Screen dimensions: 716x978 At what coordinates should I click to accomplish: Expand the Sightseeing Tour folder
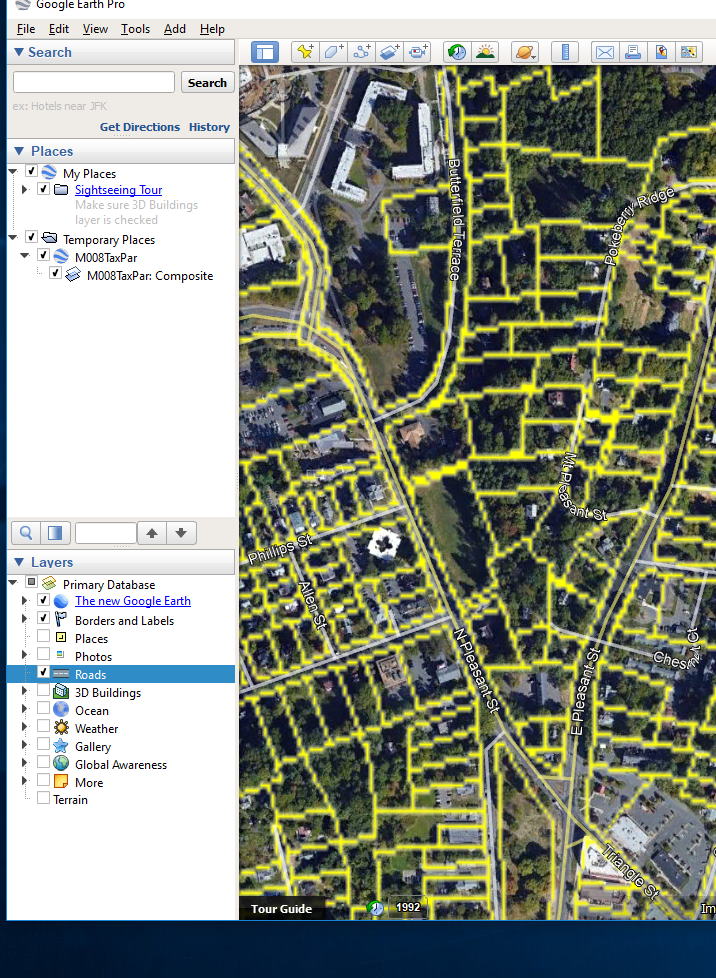click(25, 190)
